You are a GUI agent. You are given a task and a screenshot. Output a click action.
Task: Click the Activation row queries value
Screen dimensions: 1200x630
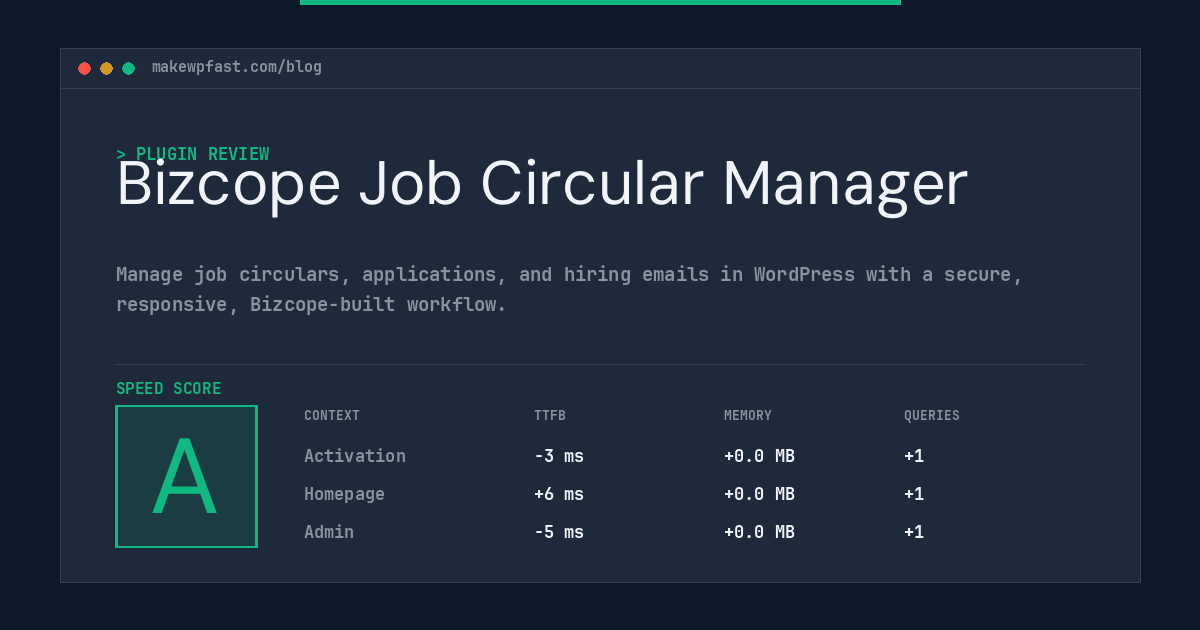(x=914, y=456)
